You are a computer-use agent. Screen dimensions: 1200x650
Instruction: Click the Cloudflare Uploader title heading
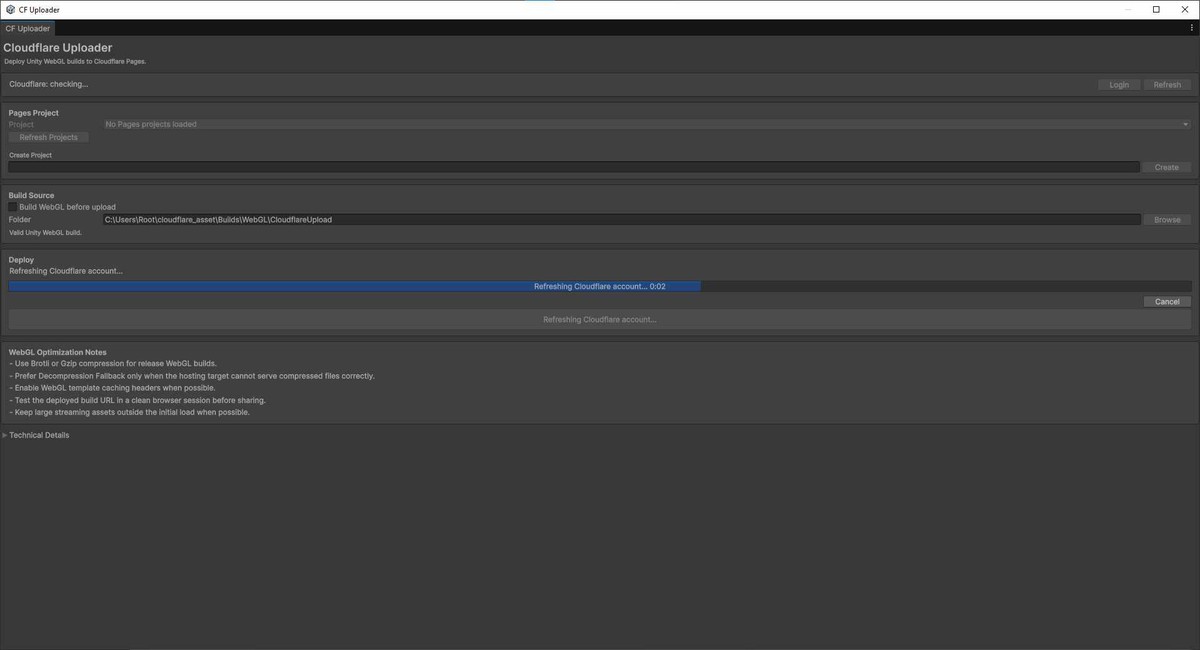click(58, 48)
